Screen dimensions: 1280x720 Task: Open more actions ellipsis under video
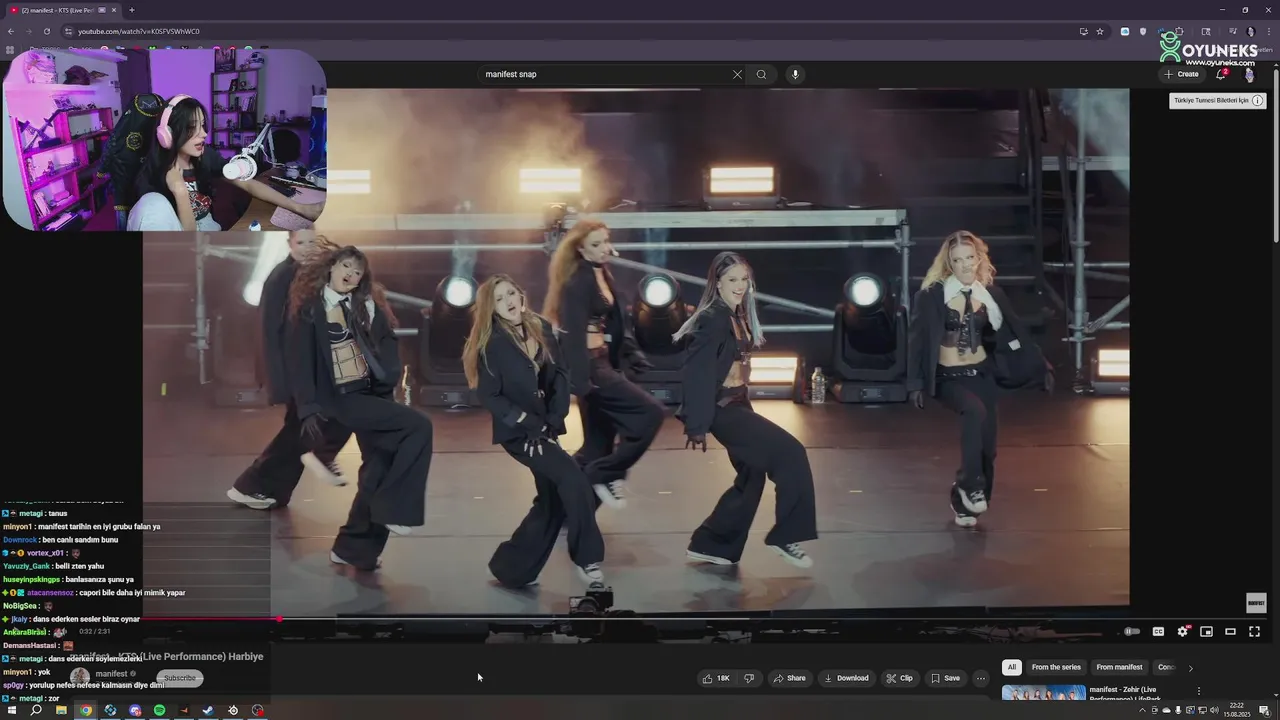click(980, 678)
